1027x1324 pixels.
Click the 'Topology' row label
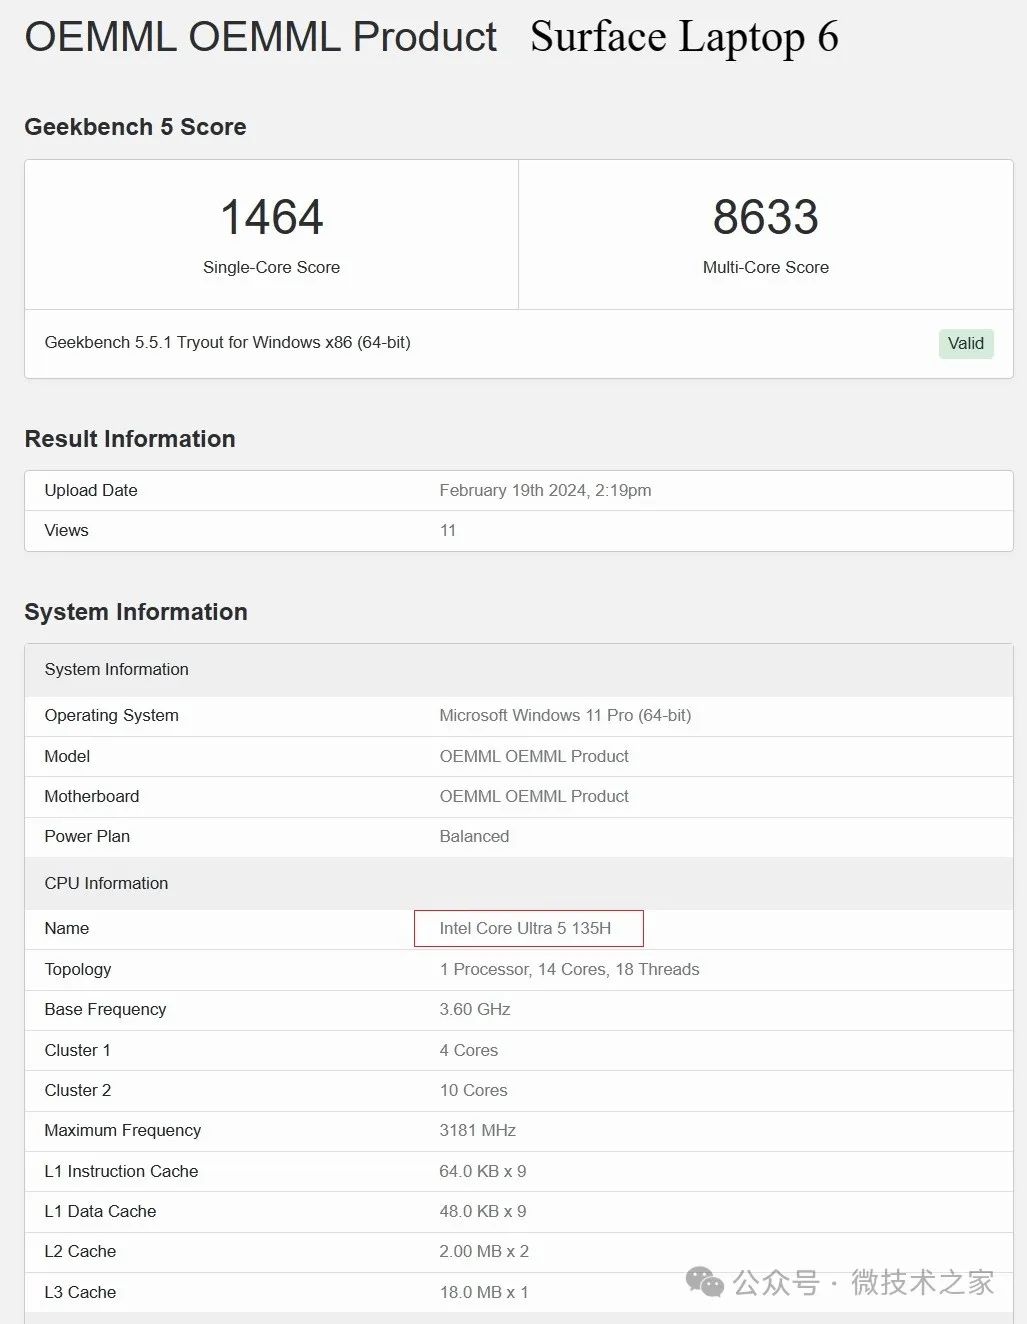pyautogui.click(x=78, y=969)
